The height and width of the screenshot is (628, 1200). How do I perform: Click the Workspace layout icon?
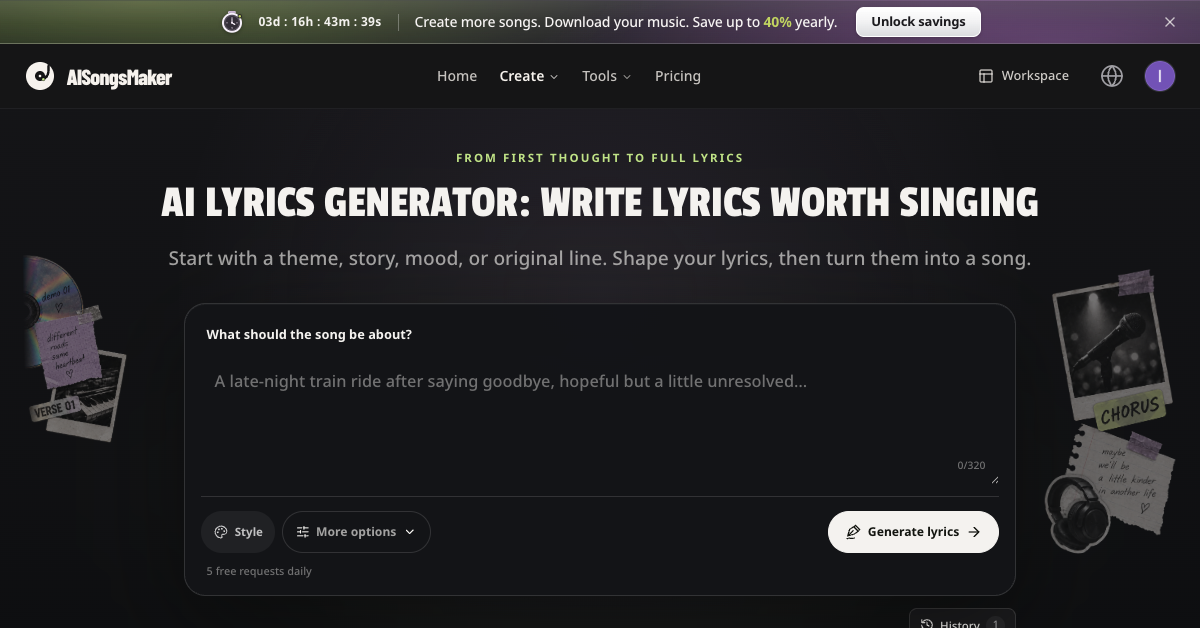(x=986, y=76)
